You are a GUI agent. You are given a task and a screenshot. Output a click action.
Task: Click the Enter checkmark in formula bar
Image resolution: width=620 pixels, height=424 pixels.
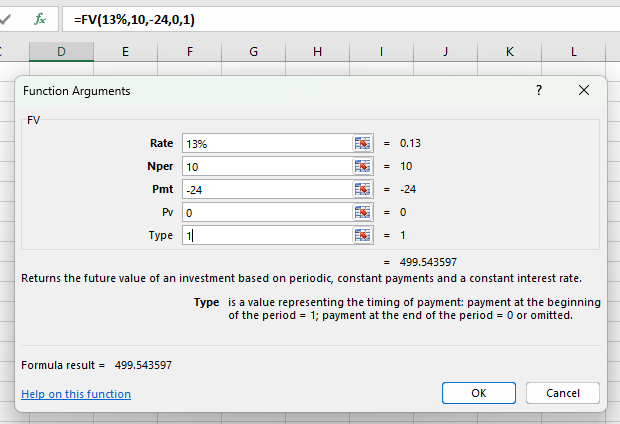[8, 19]
